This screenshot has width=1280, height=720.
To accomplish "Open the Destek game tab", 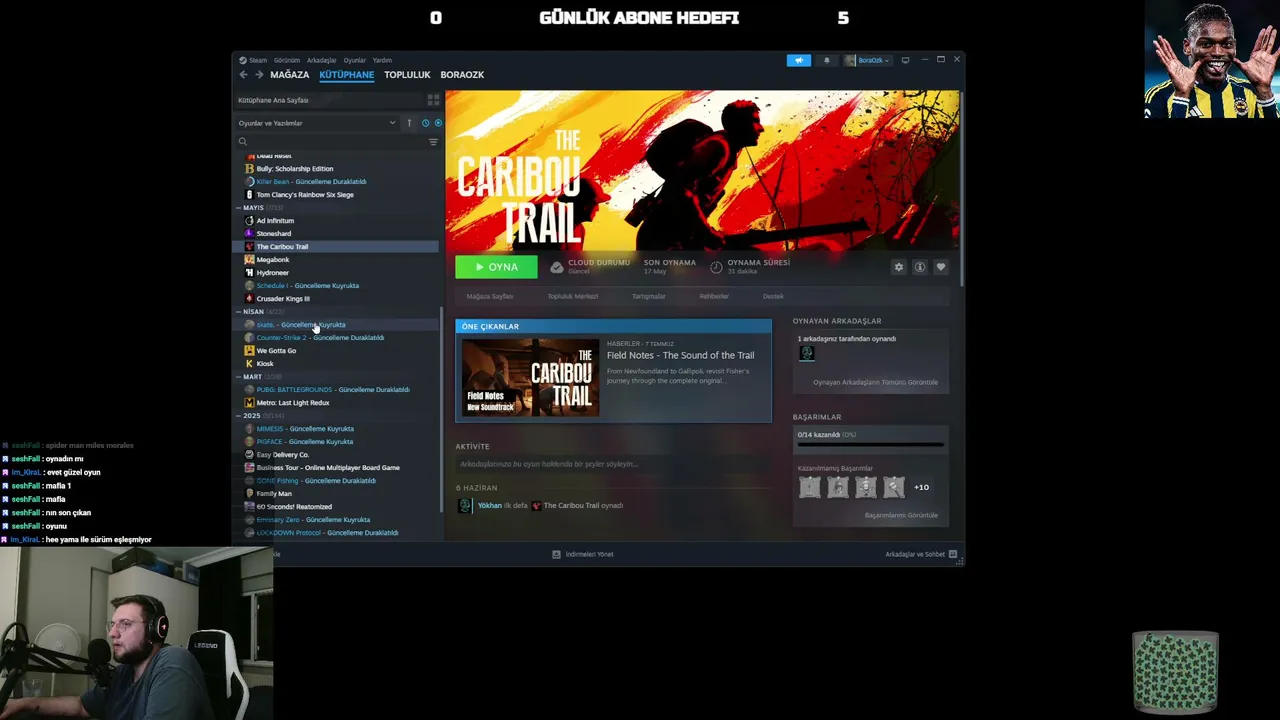I will pos(773,296).
